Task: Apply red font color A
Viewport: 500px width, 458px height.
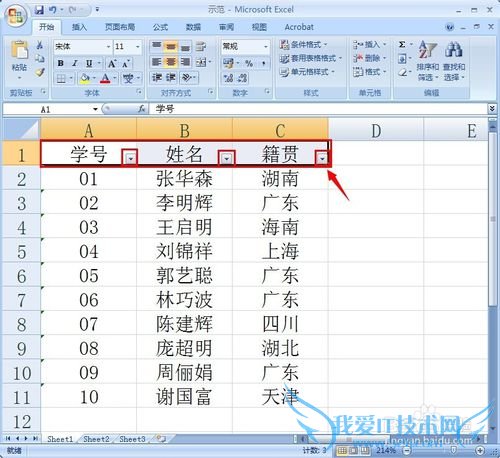Action: [x=105, y=79]
